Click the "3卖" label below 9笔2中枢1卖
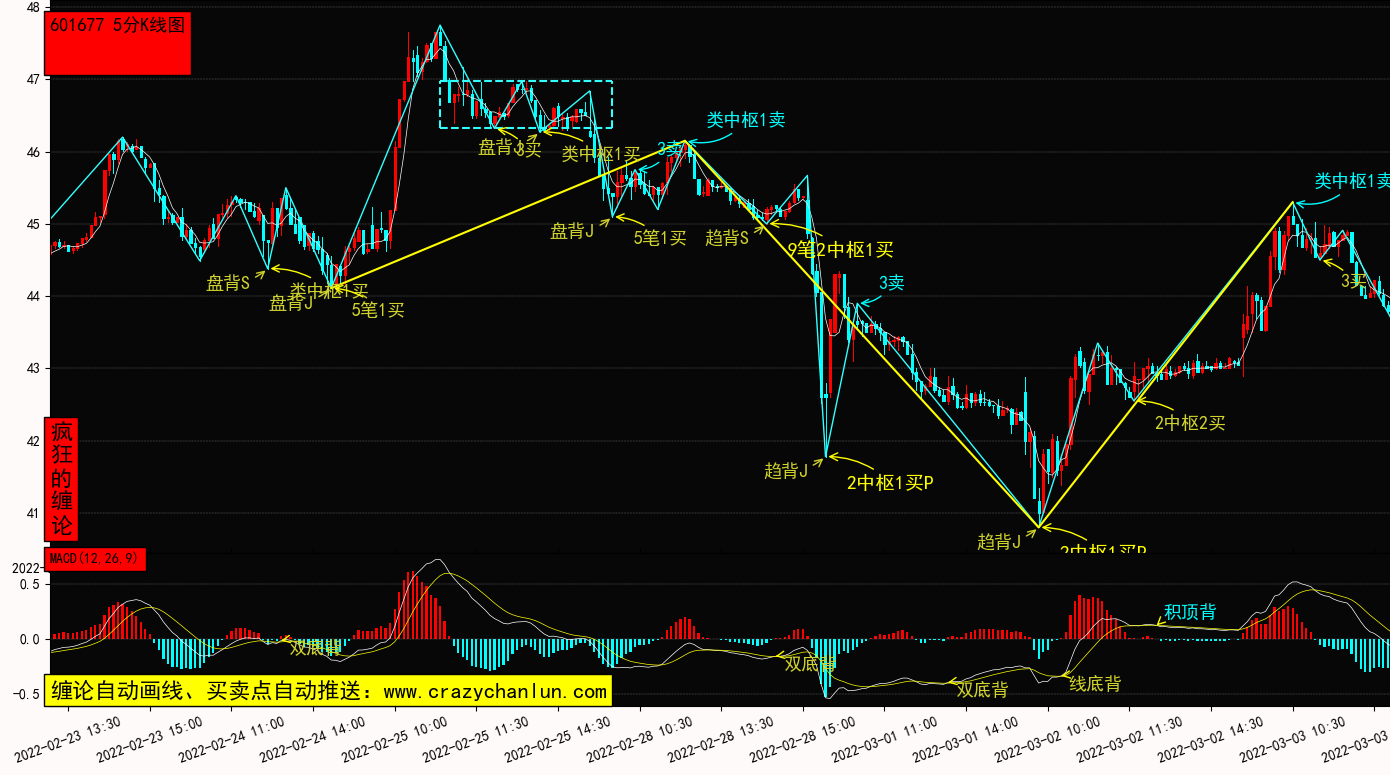 point(891,283)
